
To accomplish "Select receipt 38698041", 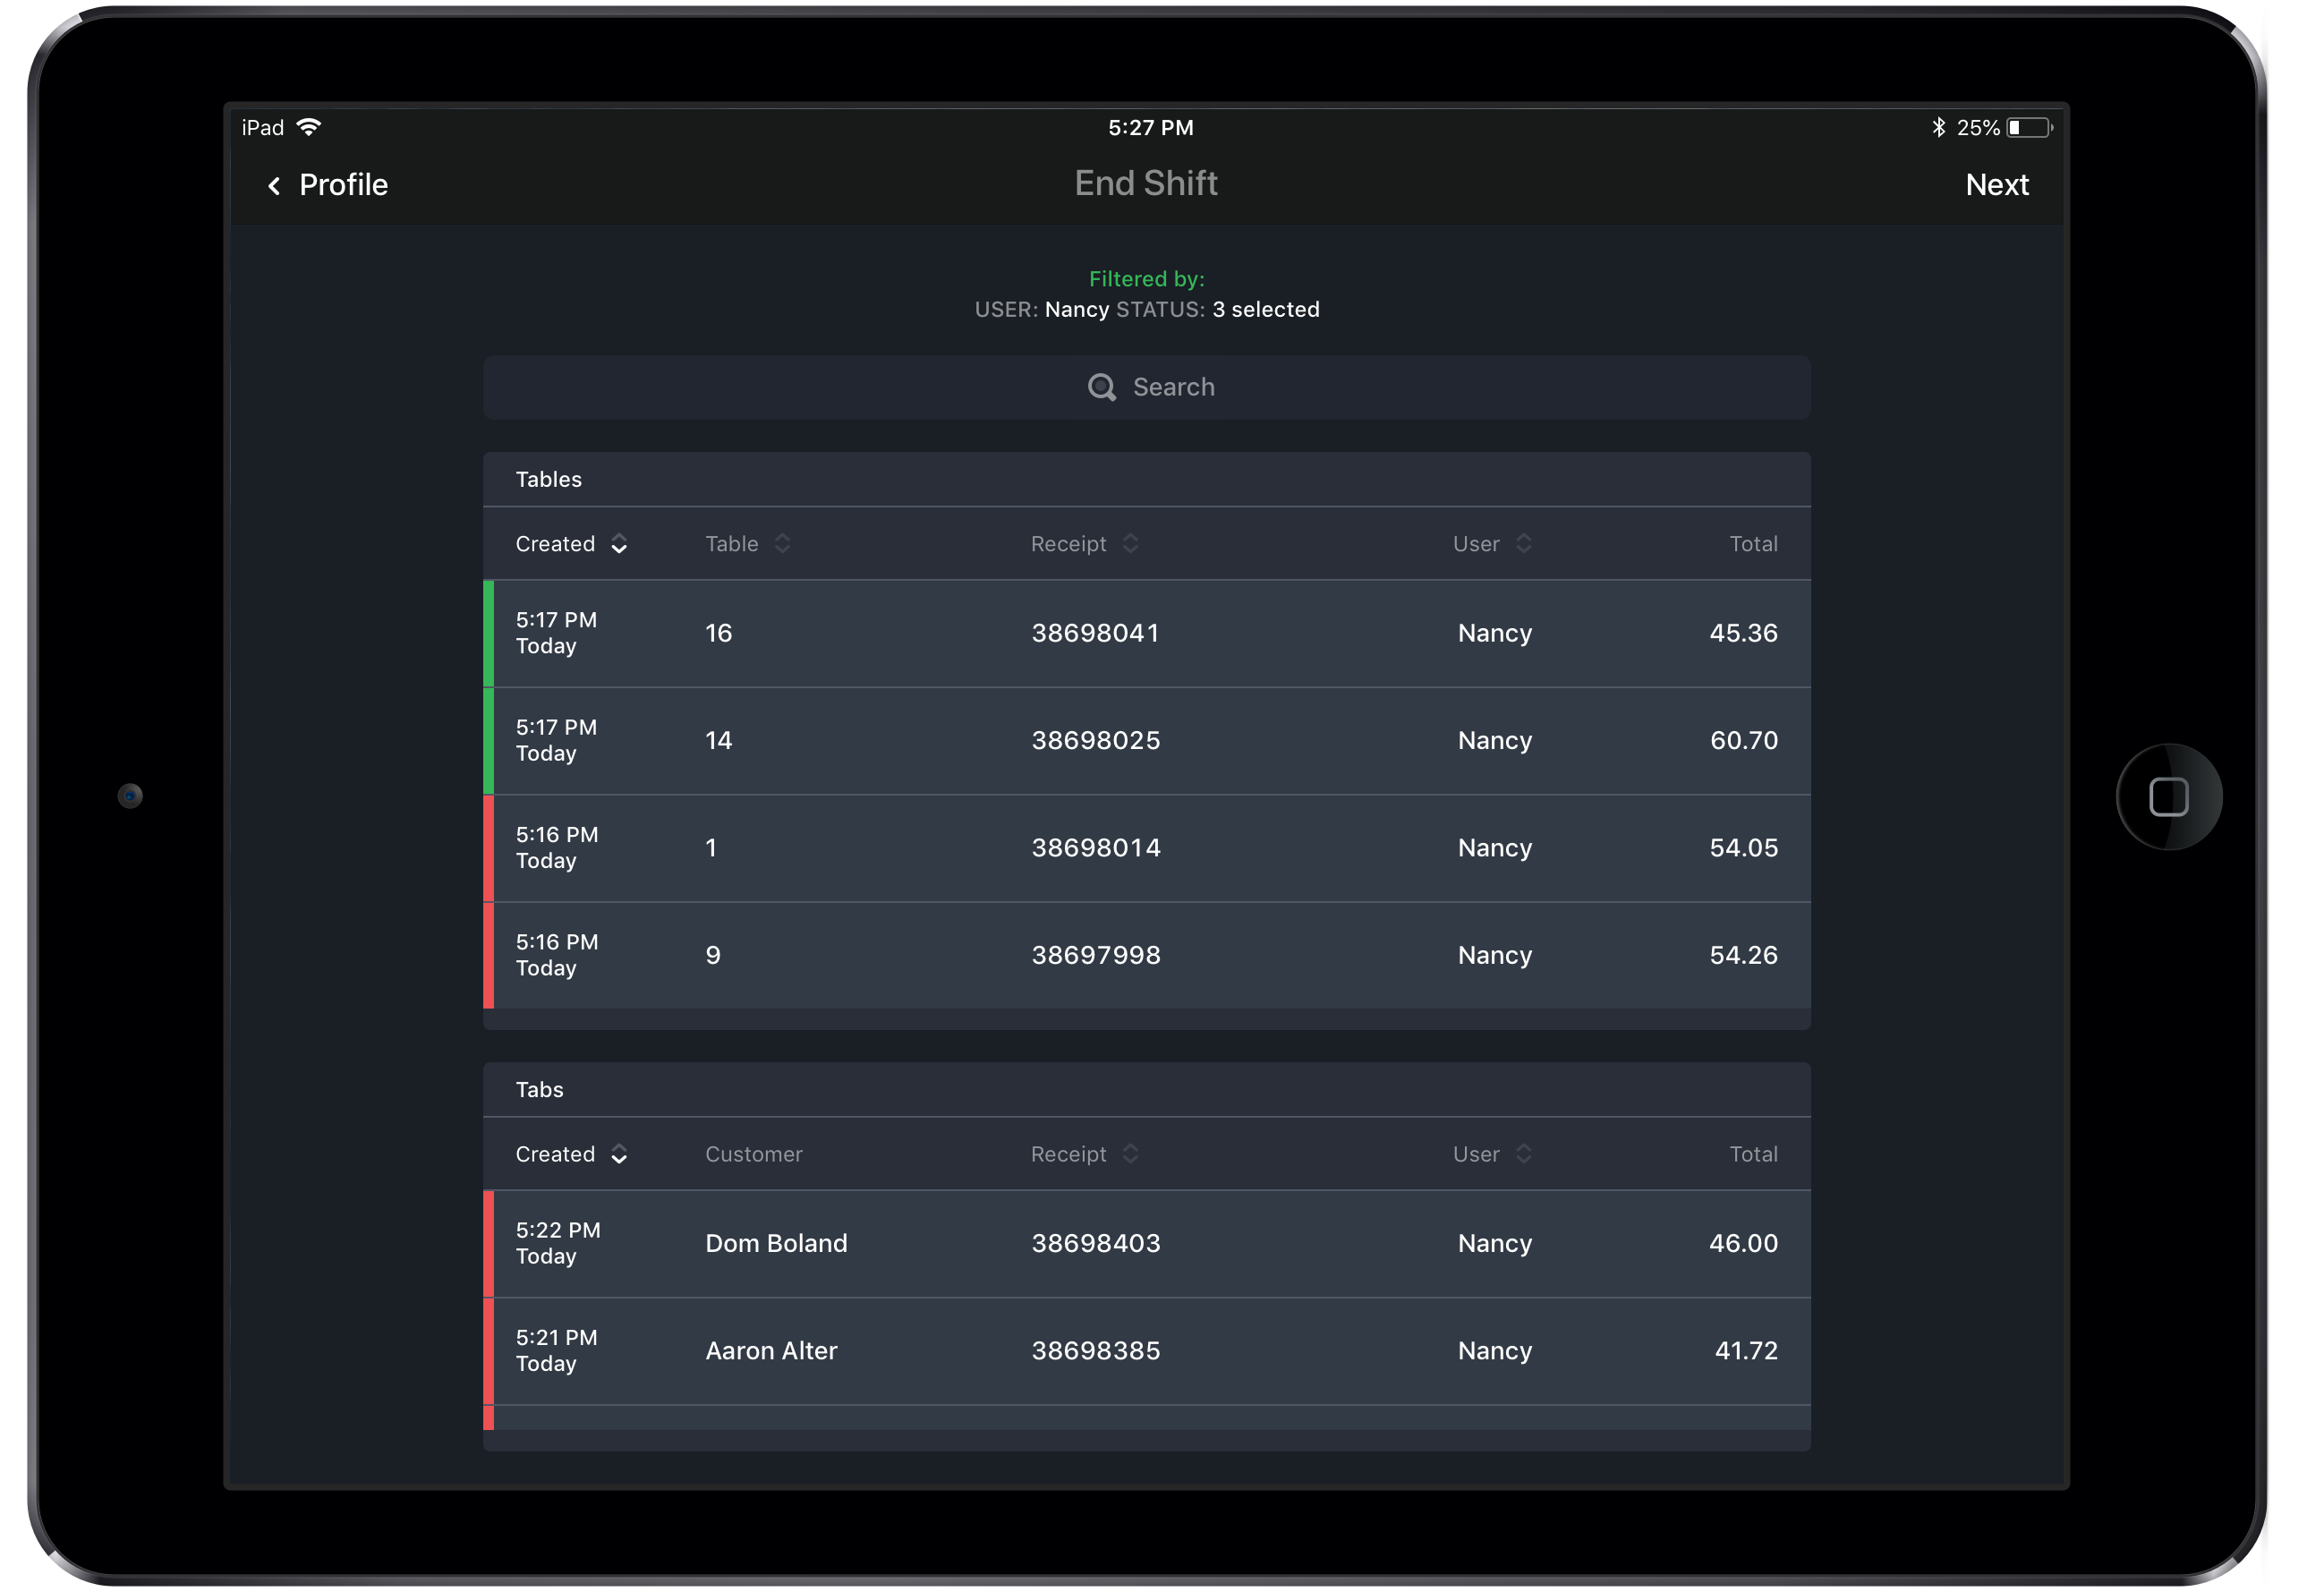I will tap(1095, 633).
